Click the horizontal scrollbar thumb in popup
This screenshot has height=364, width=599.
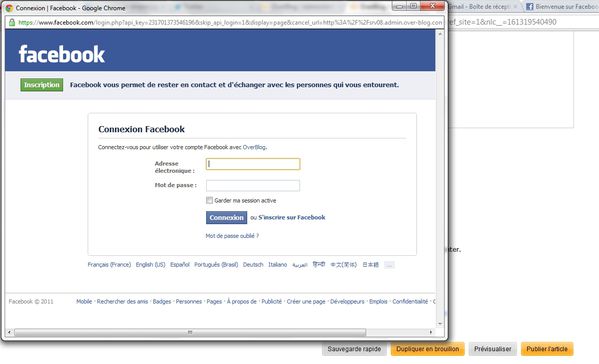click(x=190, y=332)
